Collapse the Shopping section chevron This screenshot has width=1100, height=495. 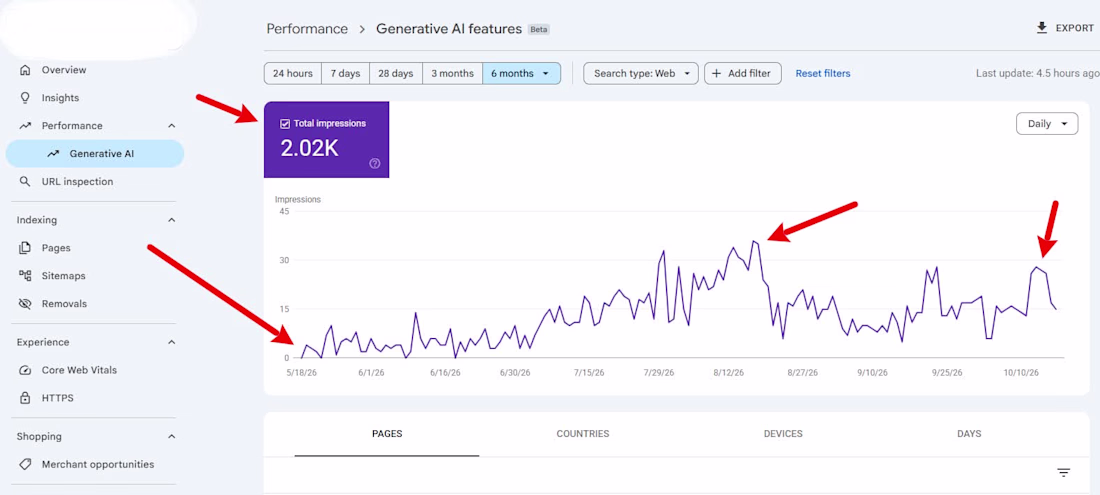(x=172, y=436)
